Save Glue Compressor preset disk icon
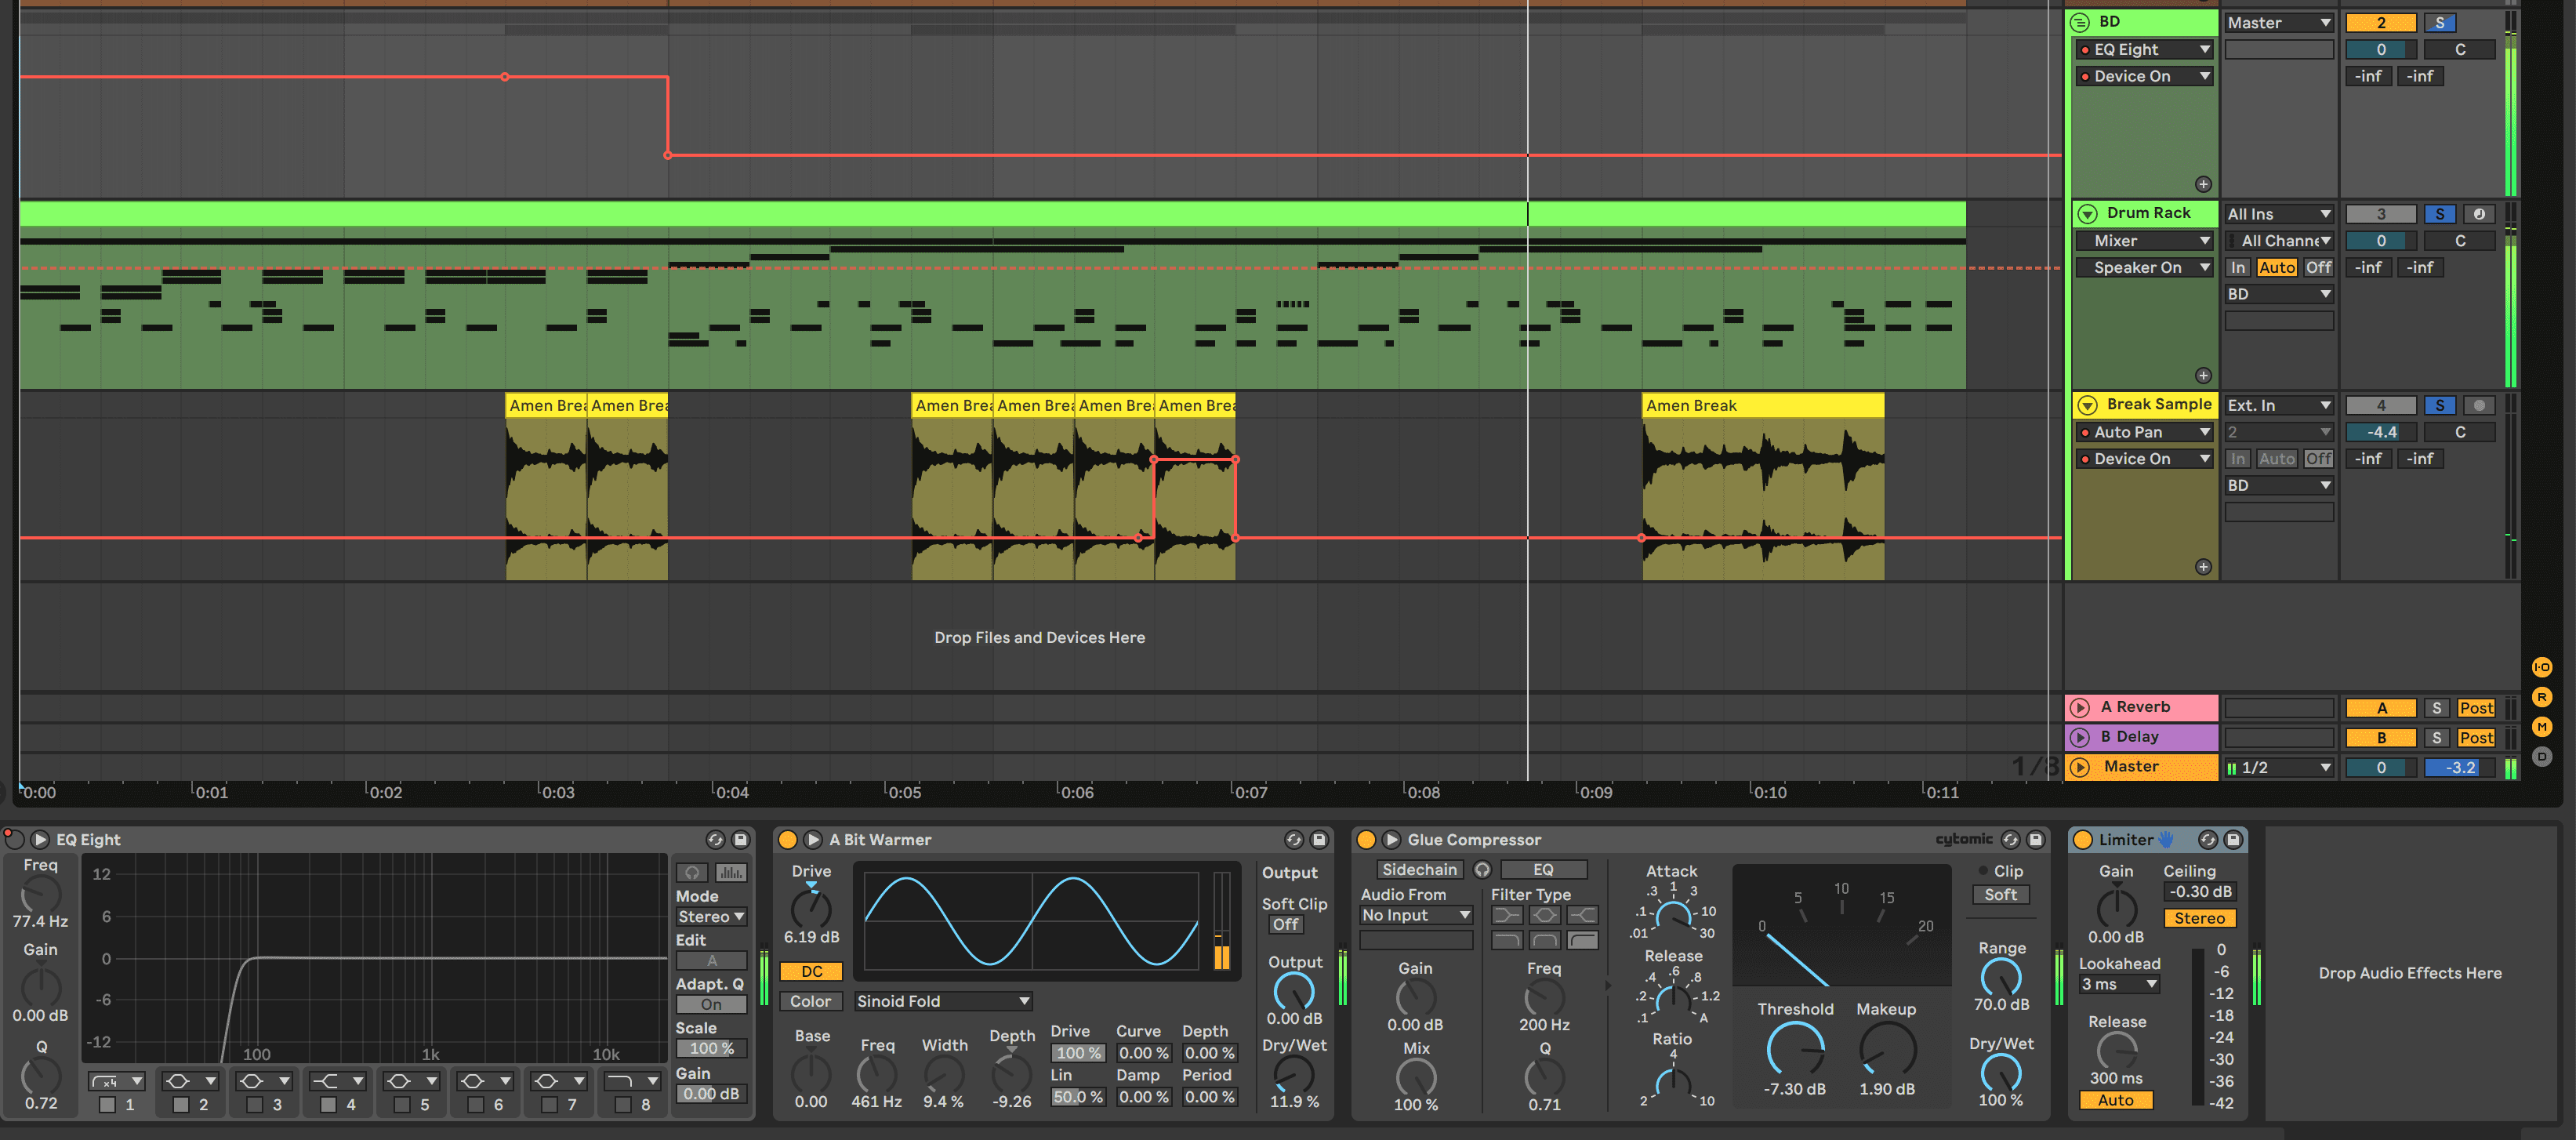Viewport: 2576px width, 1140px height. pos(2035,840)
